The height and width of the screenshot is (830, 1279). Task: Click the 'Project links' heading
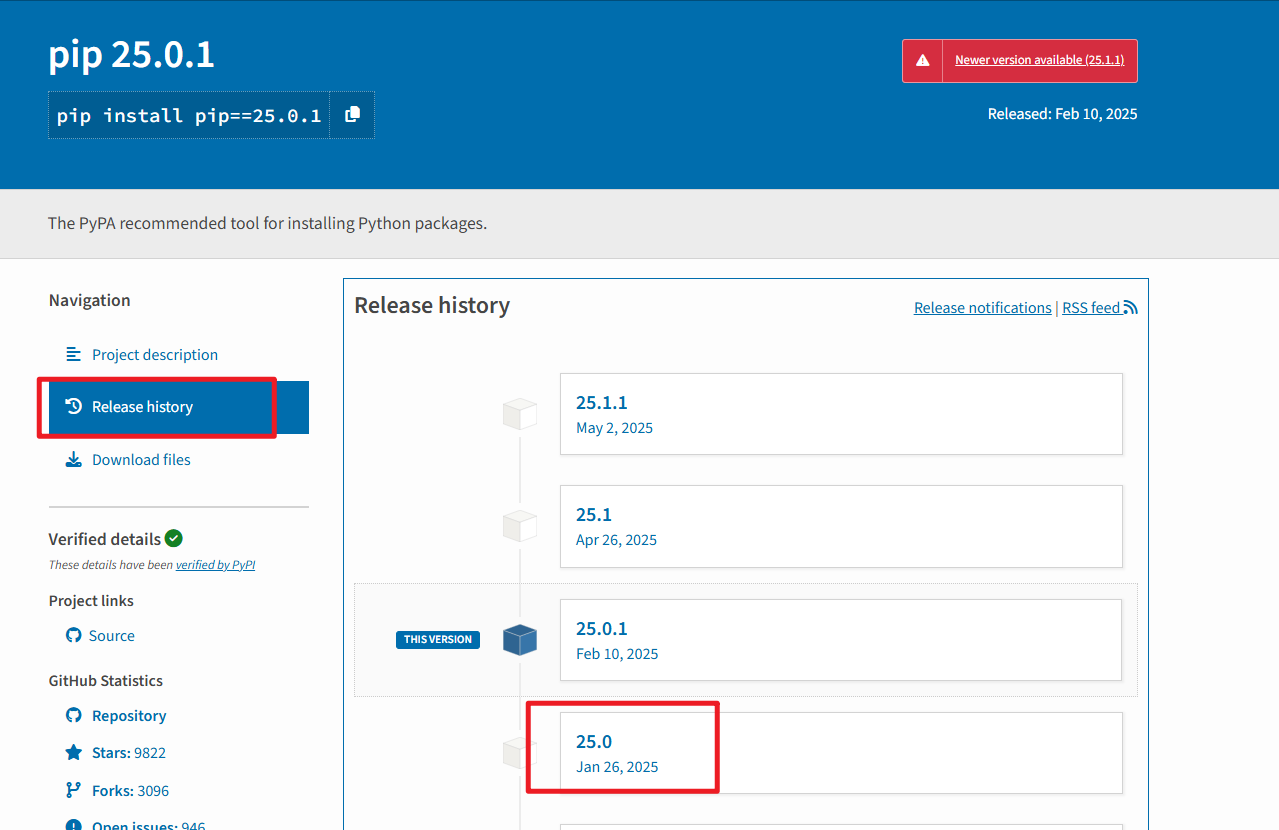91,601
